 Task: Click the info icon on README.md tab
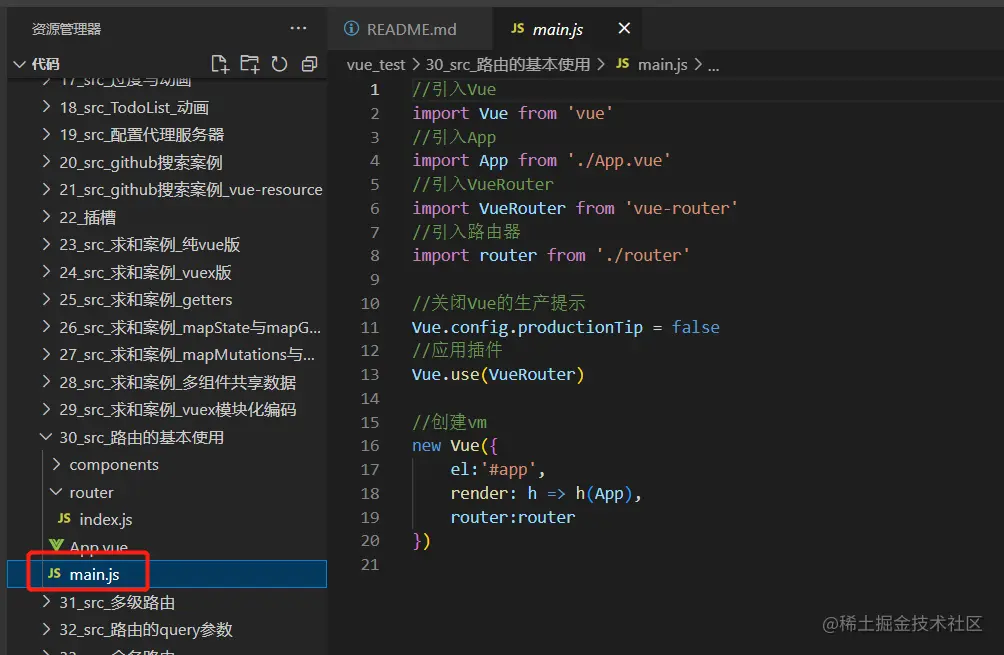point(351,29)
